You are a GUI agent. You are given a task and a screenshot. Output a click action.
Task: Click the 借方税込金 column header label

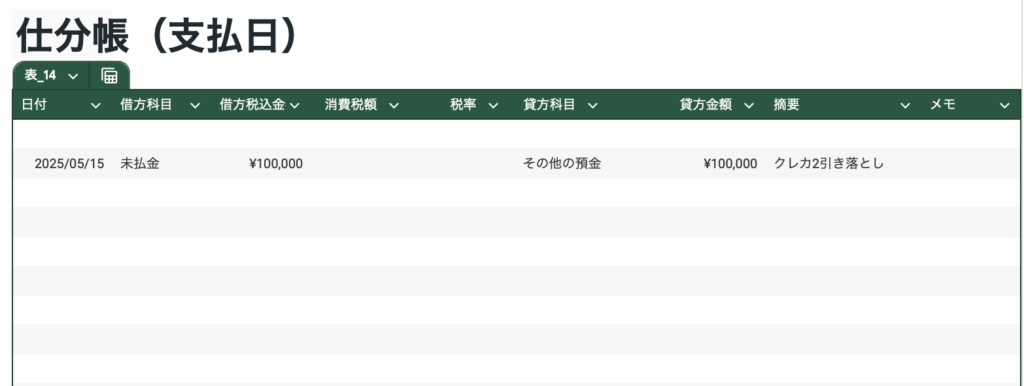click(x=252, y=105)
